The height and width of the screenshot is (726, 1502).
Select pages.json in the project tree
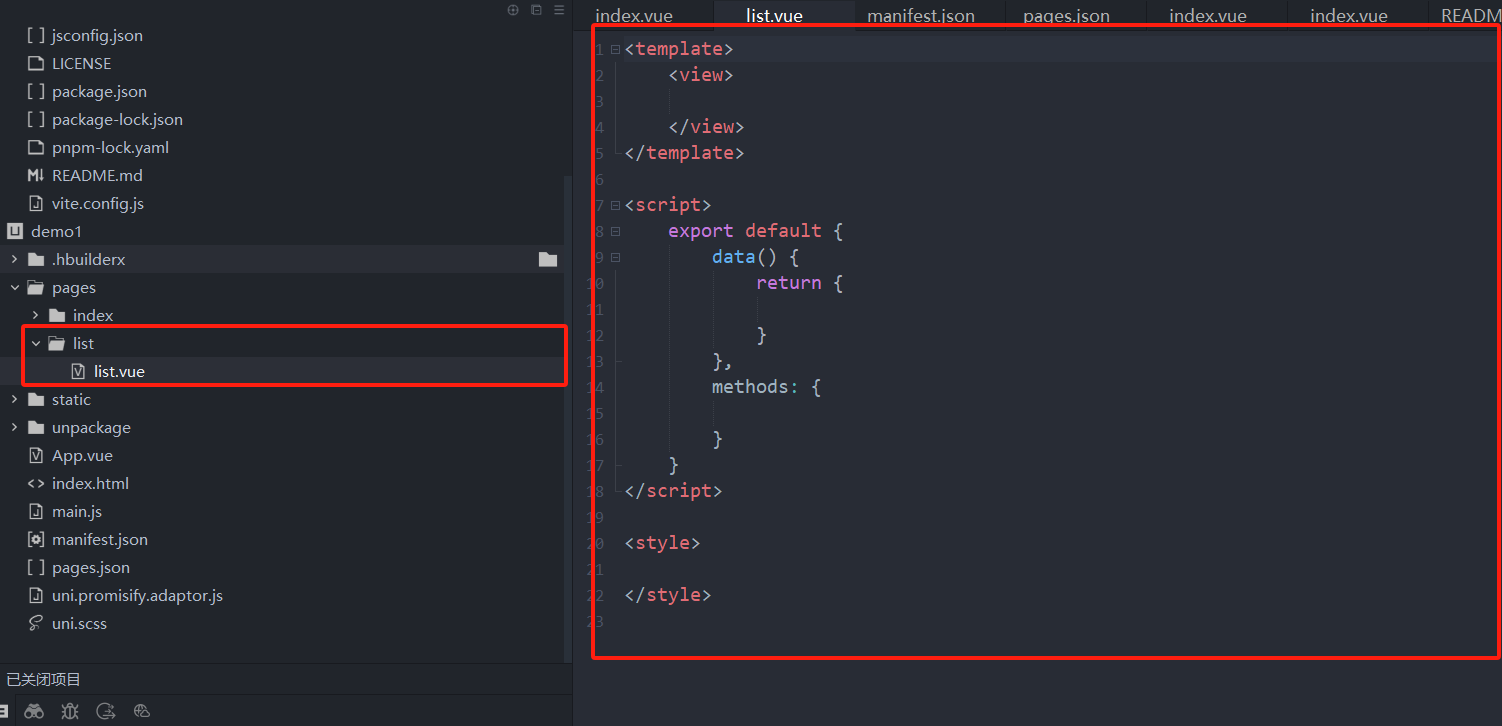click(91, 567)
